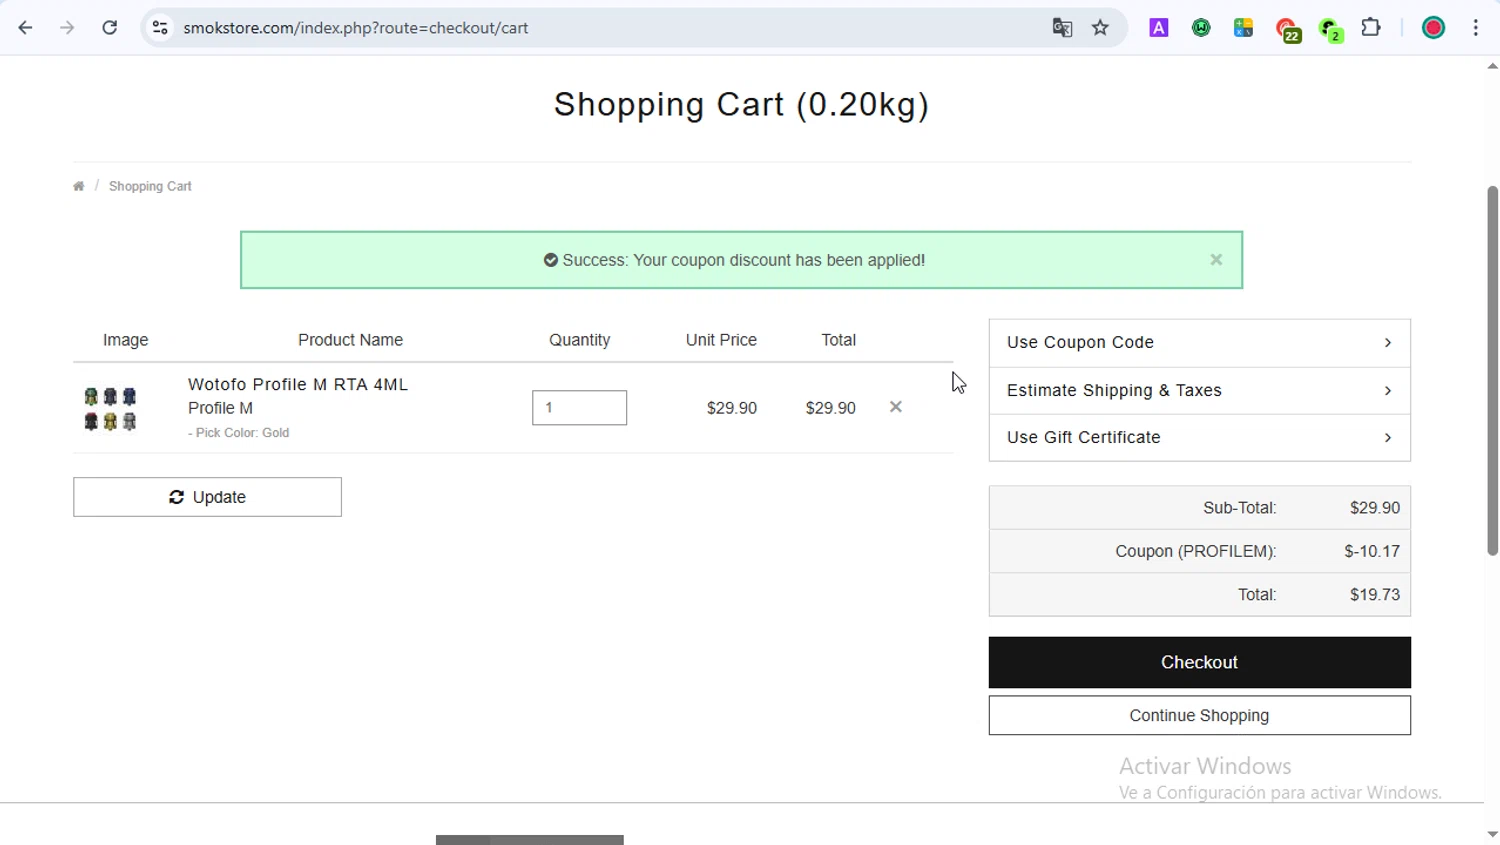Open the red extension with badge 22
Screen dimensions: 1500x845
click(x=1288, y=30)
